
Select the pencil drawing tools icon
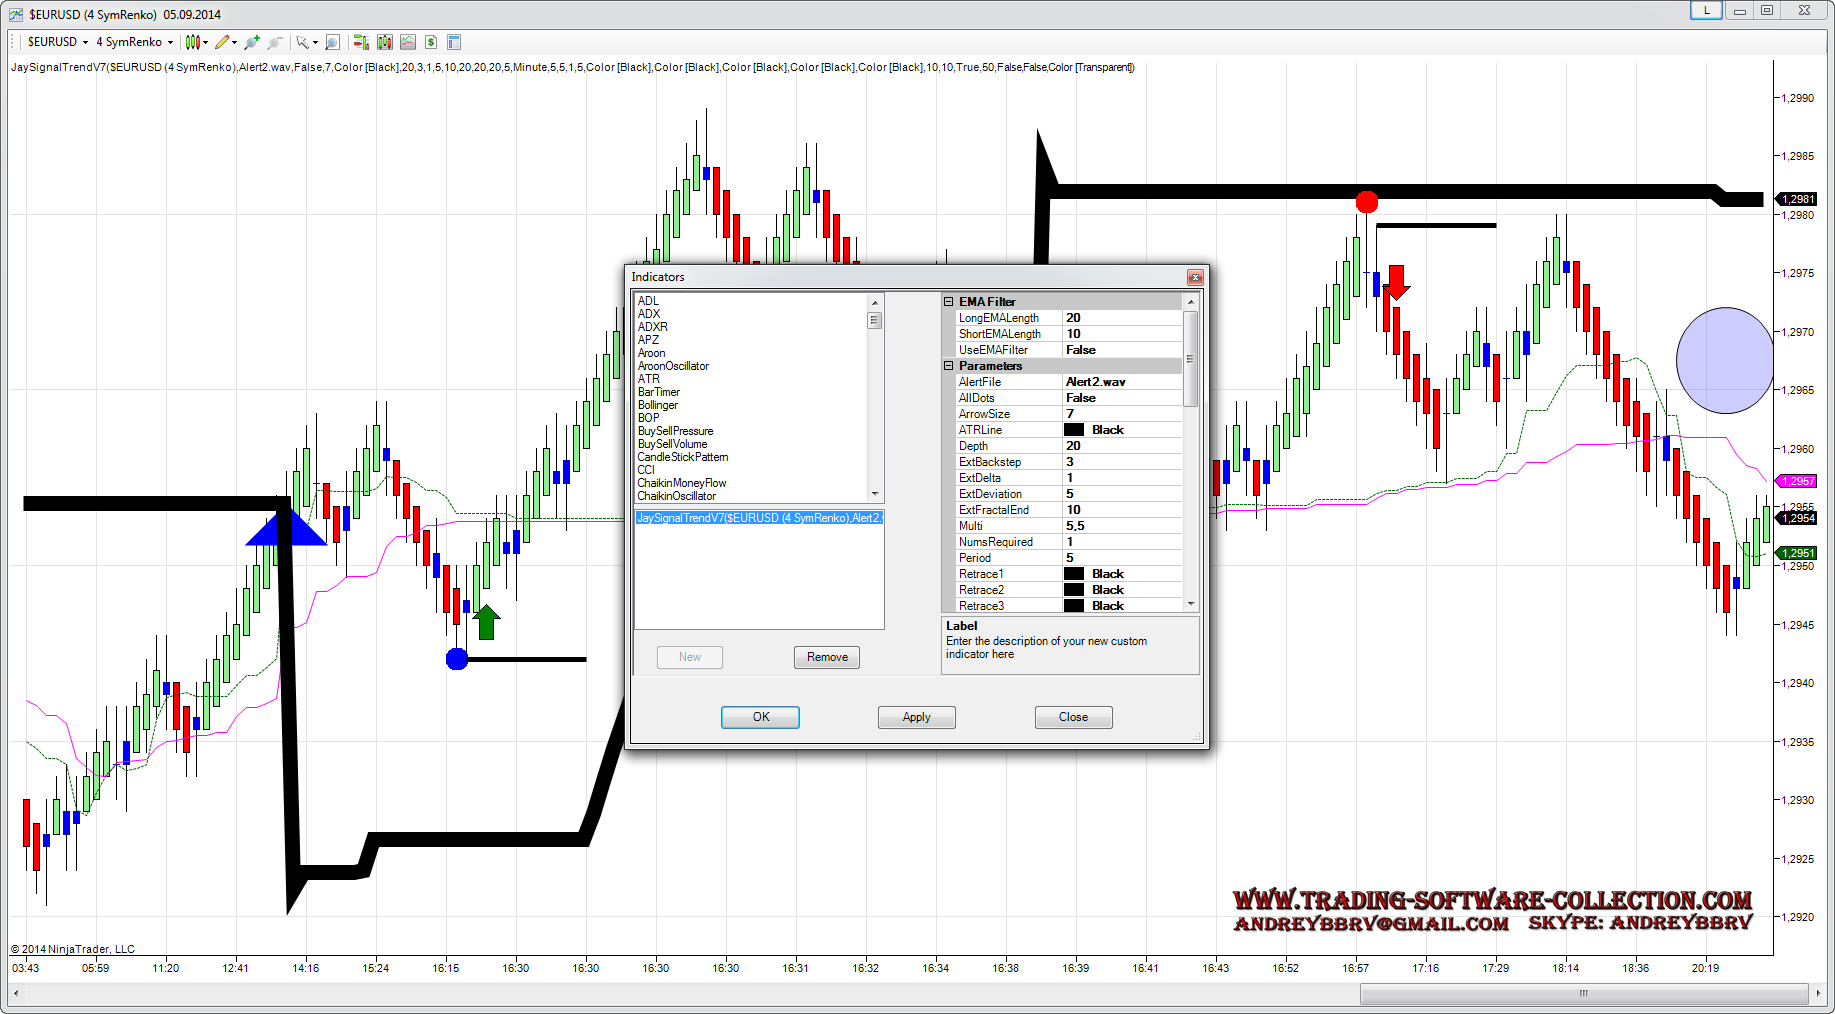[222, 42]
